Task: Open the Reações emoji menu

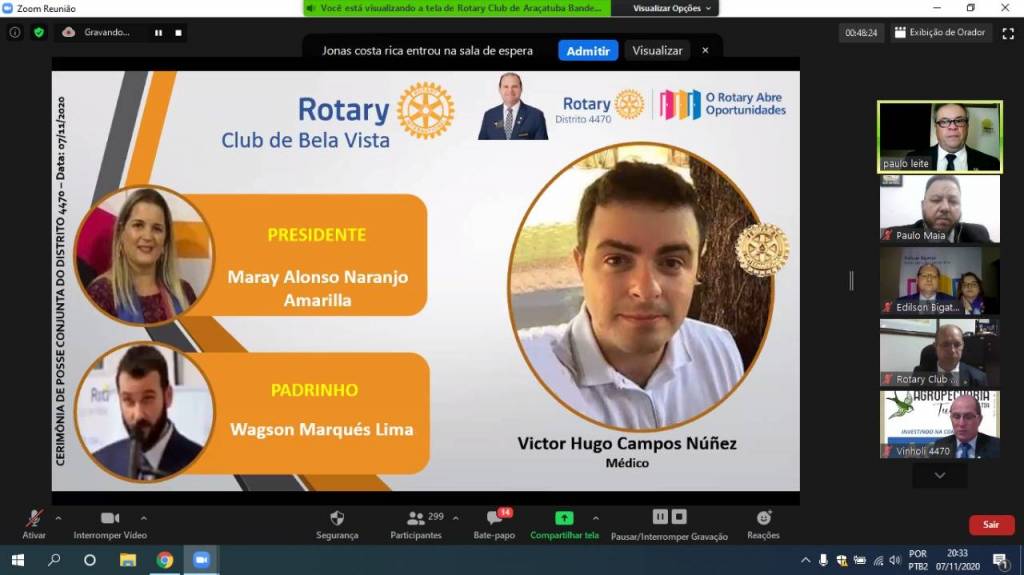Action: tap(764, 518)
